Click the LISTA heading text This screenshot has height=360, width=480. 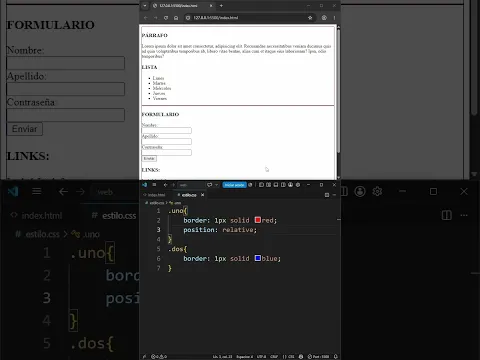[149, 67]
